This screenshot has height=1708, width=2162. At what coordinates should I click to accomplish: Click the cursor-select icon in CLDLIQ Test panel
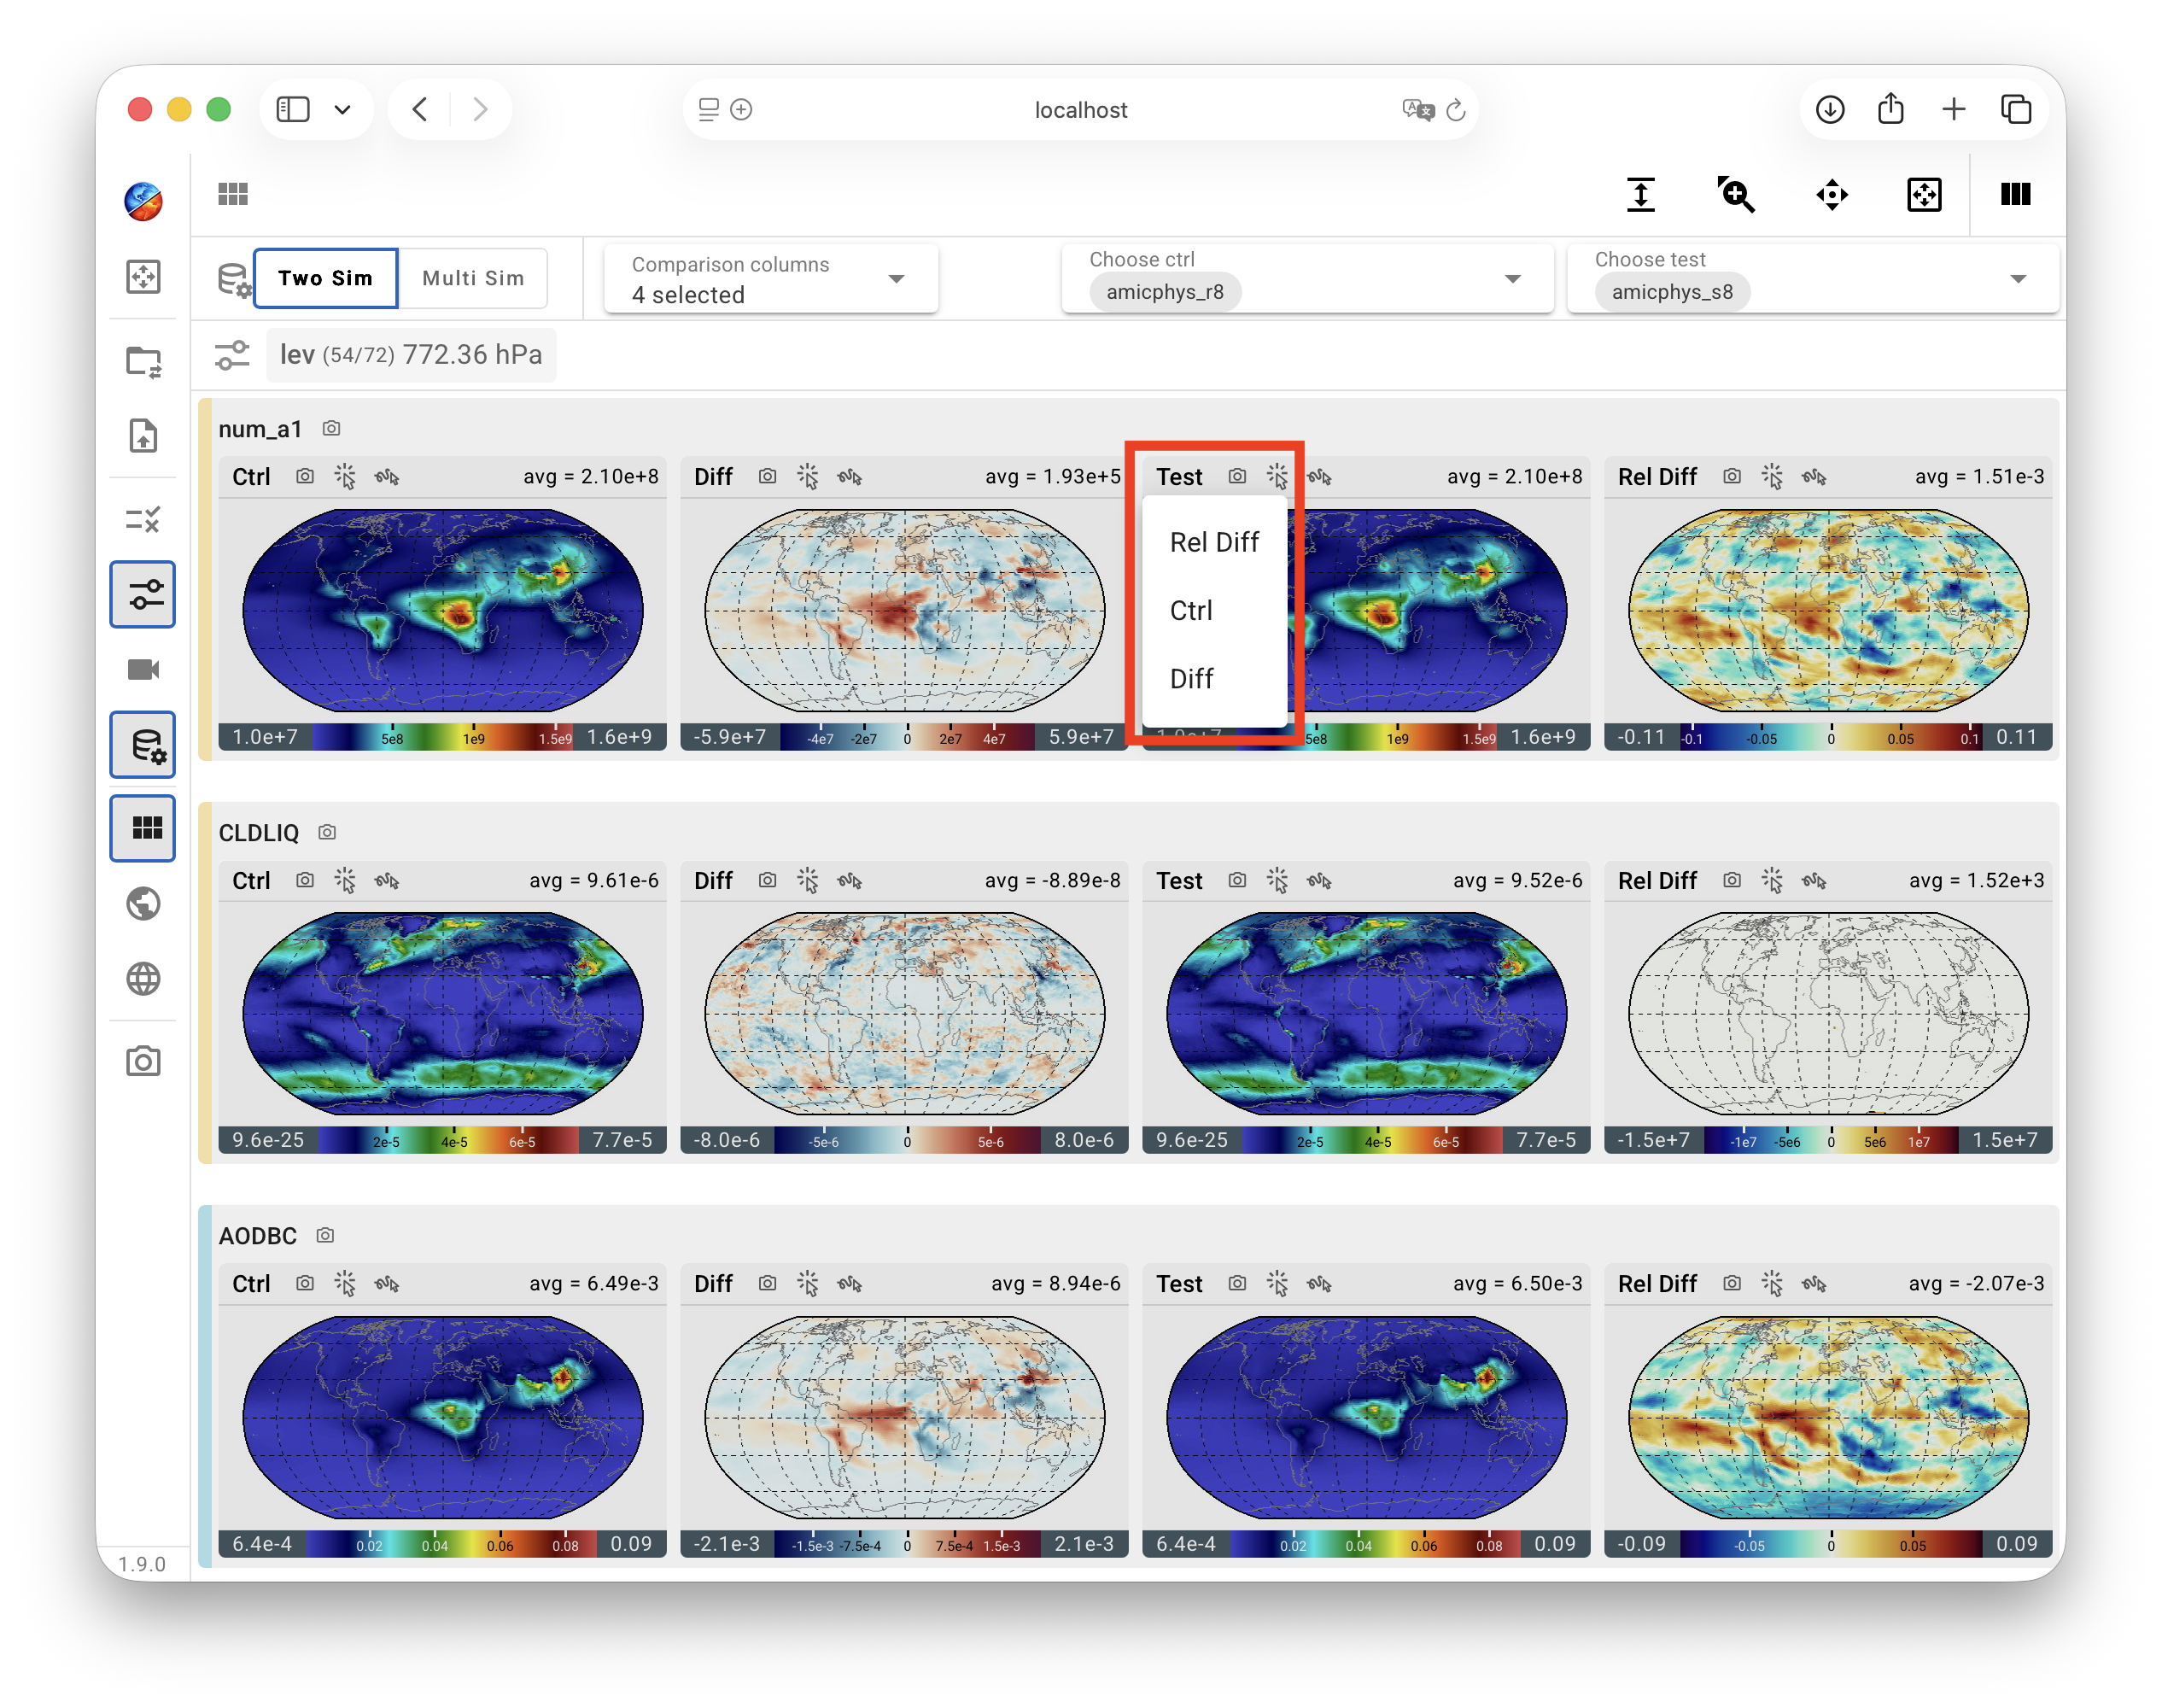pos(1277,881)
